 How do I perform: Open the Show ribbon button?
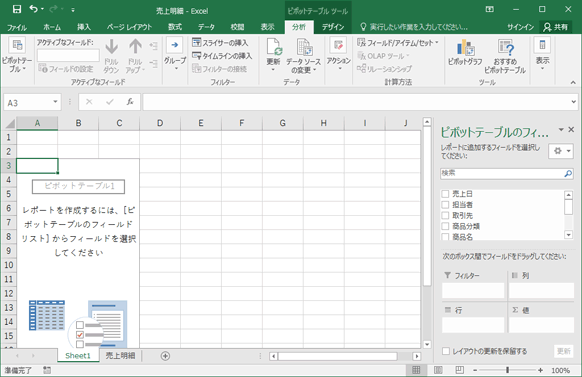(542, 54)
